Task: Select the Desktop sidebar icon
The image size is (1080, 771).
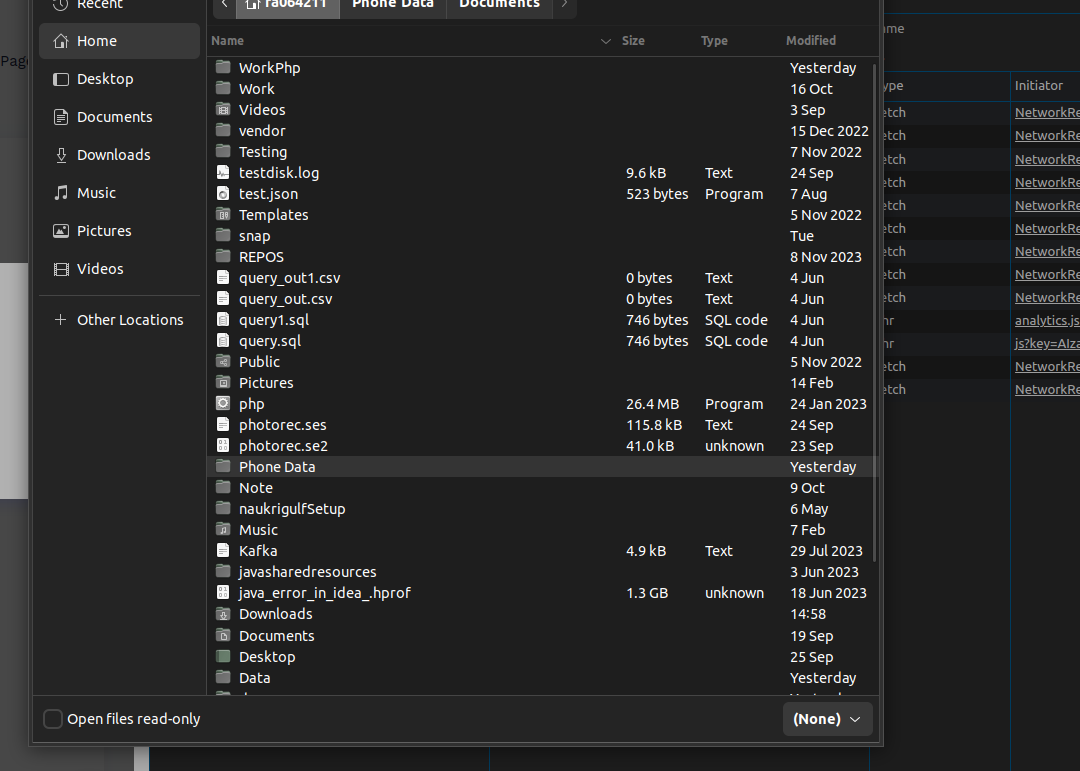Action: [x=61, y=79]
